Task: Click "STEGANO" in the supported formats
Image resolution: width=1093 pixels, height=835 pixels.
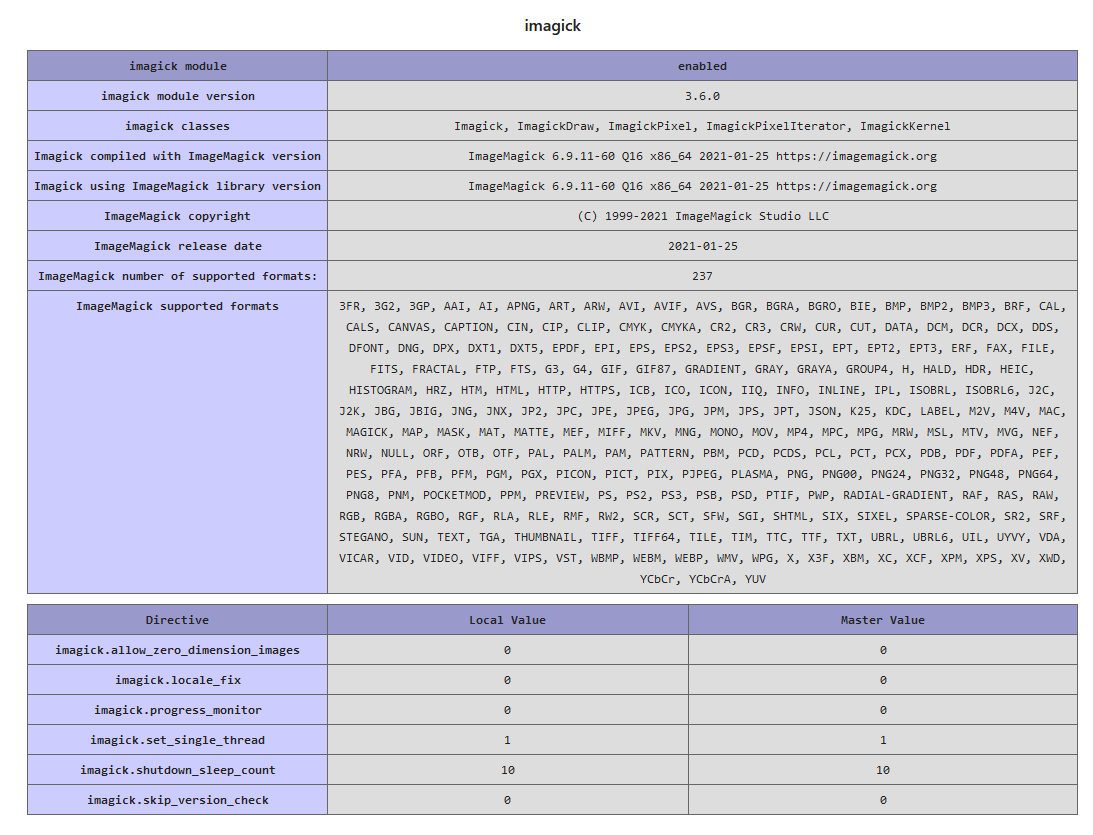Action: [x=363, y=537]
